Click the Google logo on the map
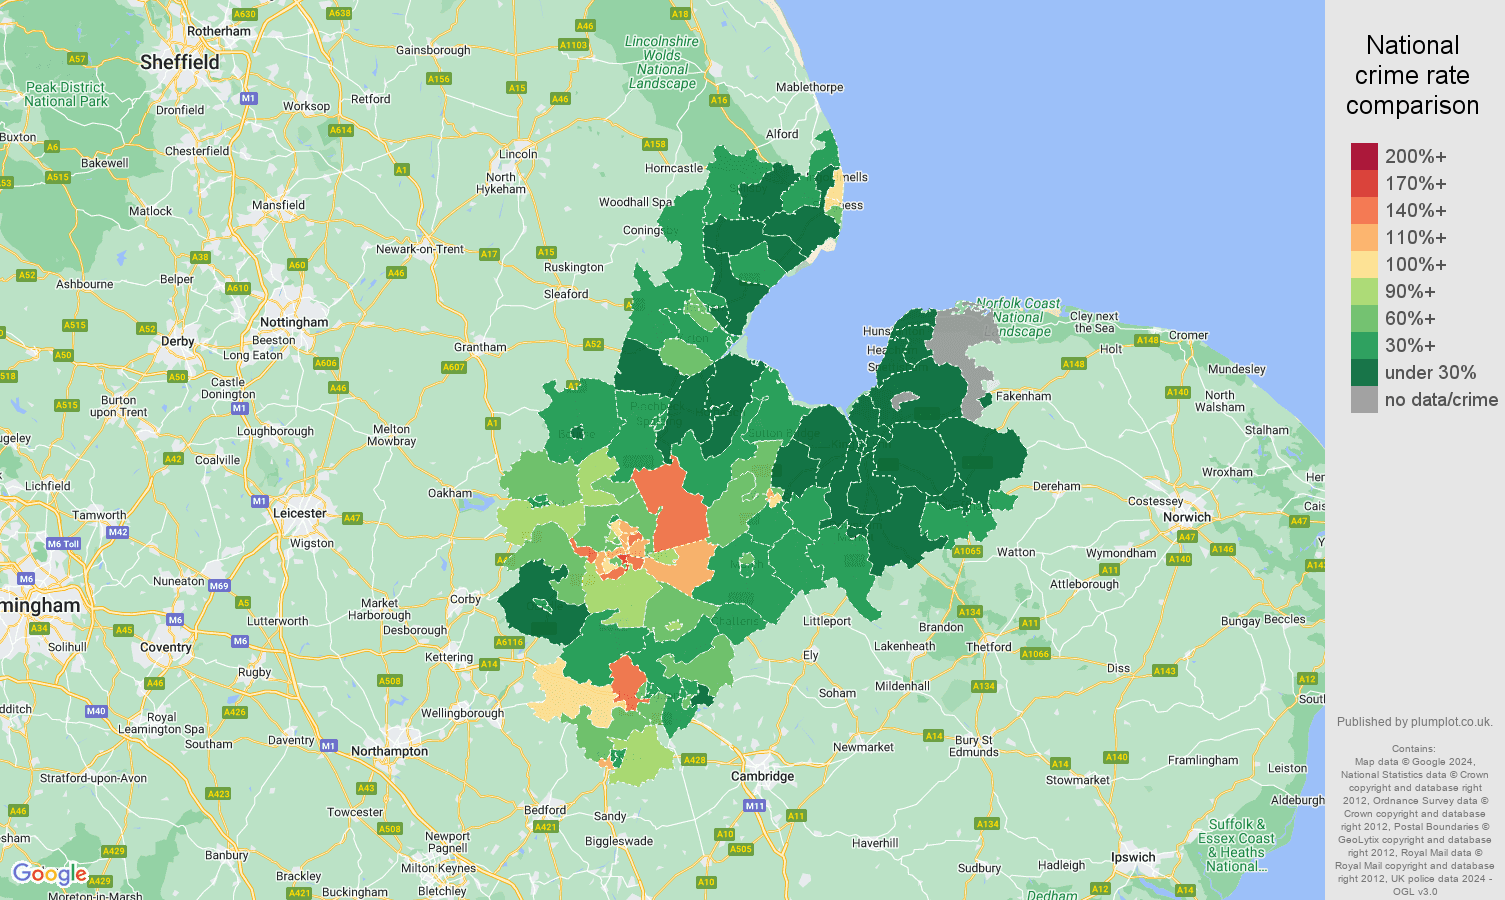The width and height of the screenshot is (1505, 900). (49, 875)
